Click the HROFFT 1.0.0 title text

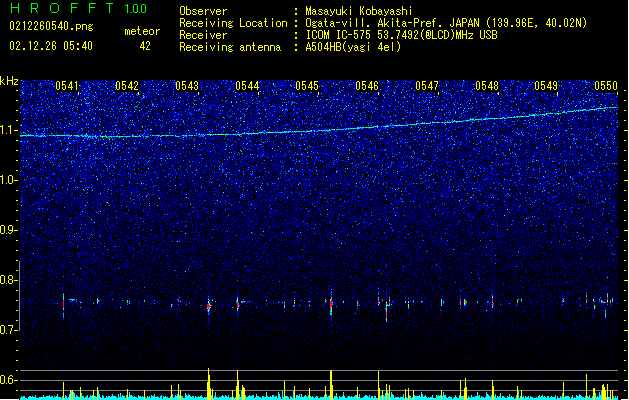[x=78, y=8]
